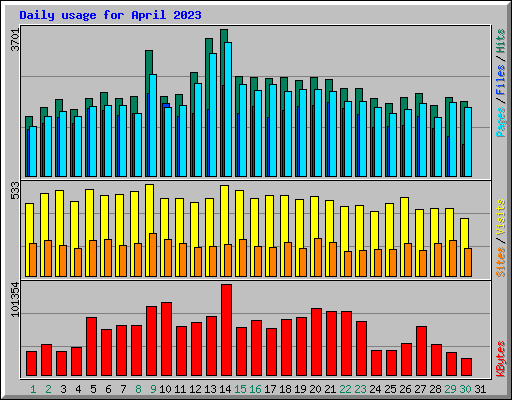Click the red KBytes bar for day 10
The height and width of the screenshot is (400, 512).
167,339
